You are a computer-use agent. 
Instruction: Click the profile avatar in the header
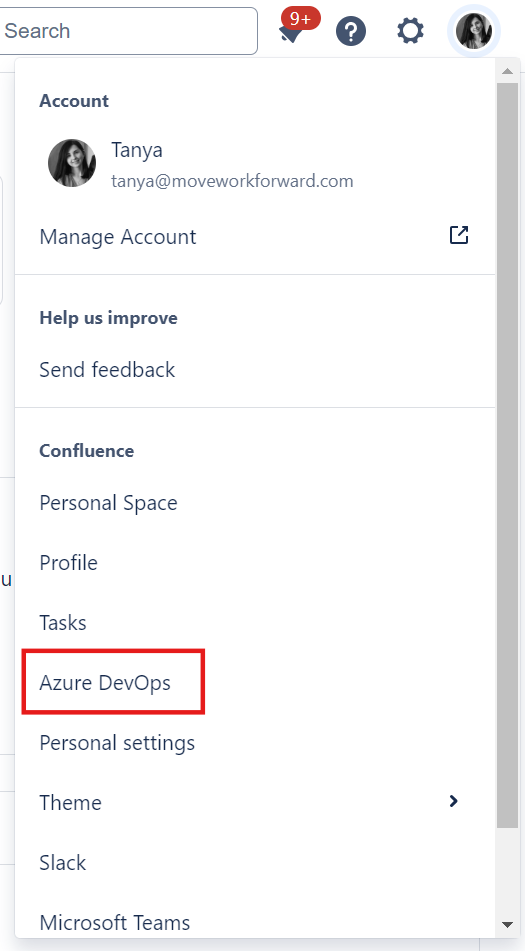click(x=474, y=31)
